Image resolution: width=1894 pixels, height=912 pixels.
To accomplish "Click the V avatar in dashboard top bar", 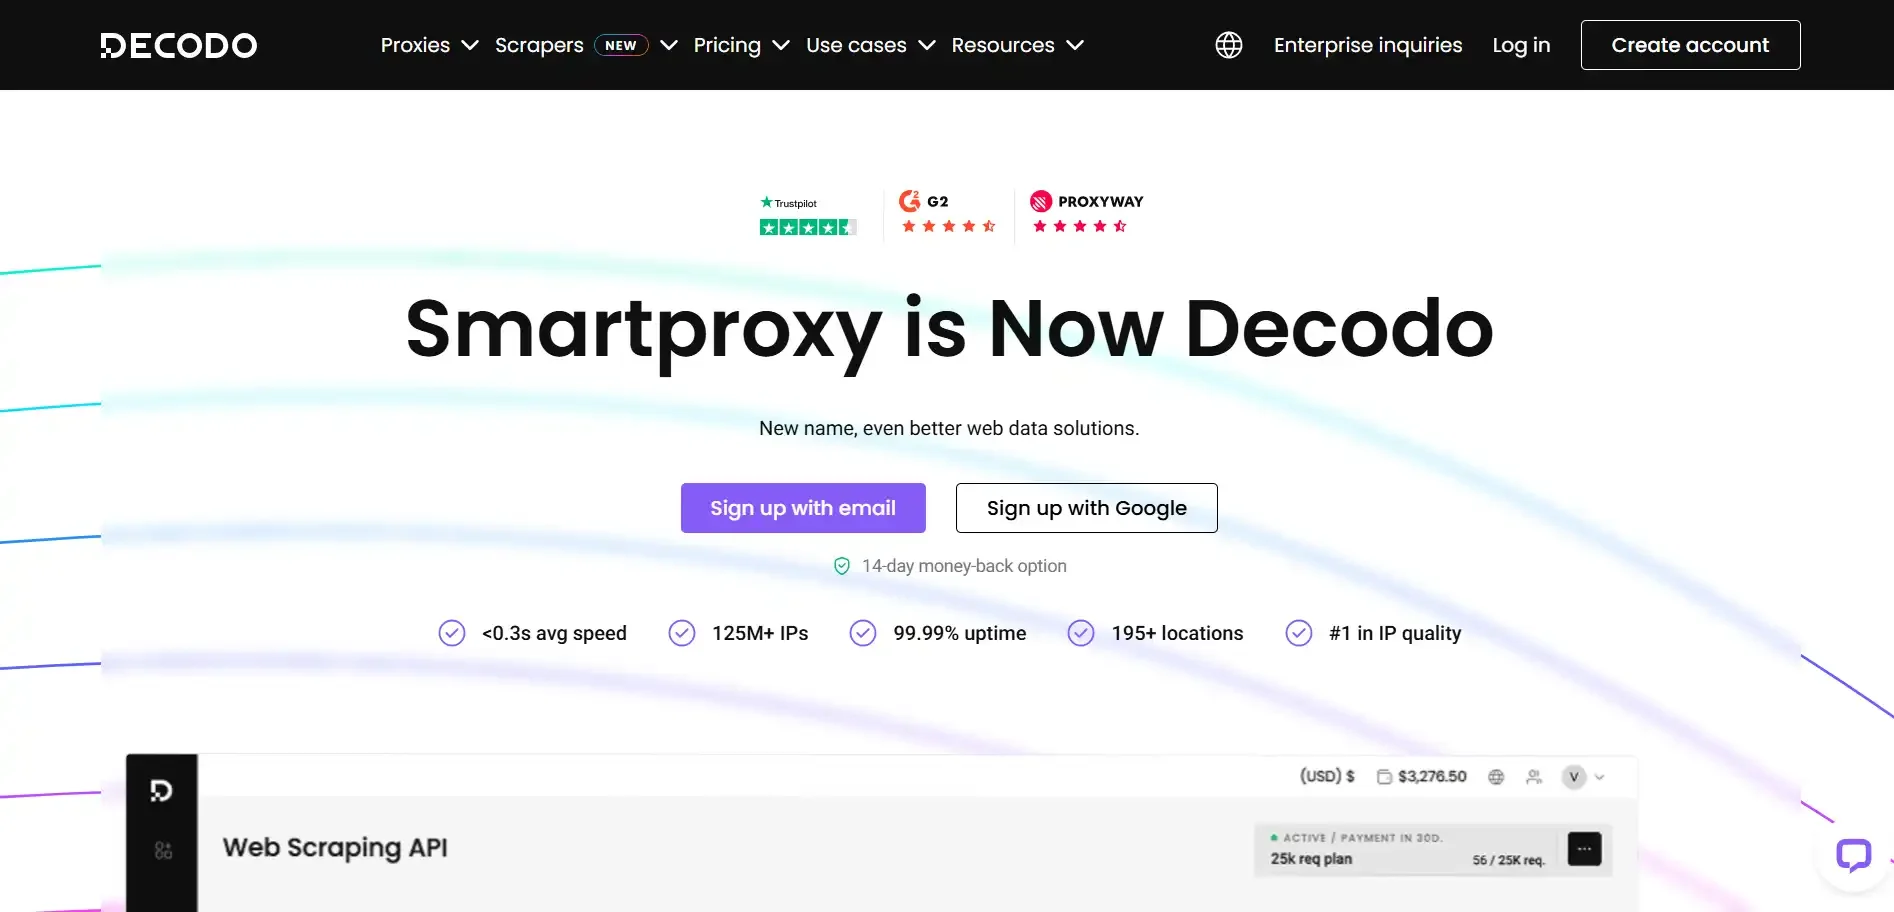I will point(1574,777).
